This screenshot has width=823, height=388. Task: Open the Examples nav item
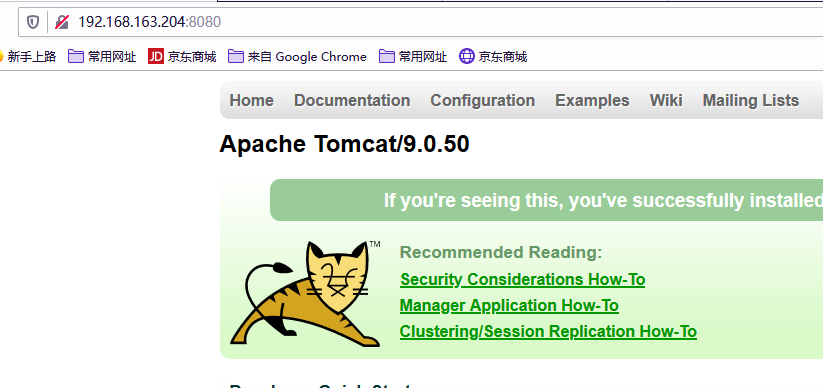click(592, 100)
